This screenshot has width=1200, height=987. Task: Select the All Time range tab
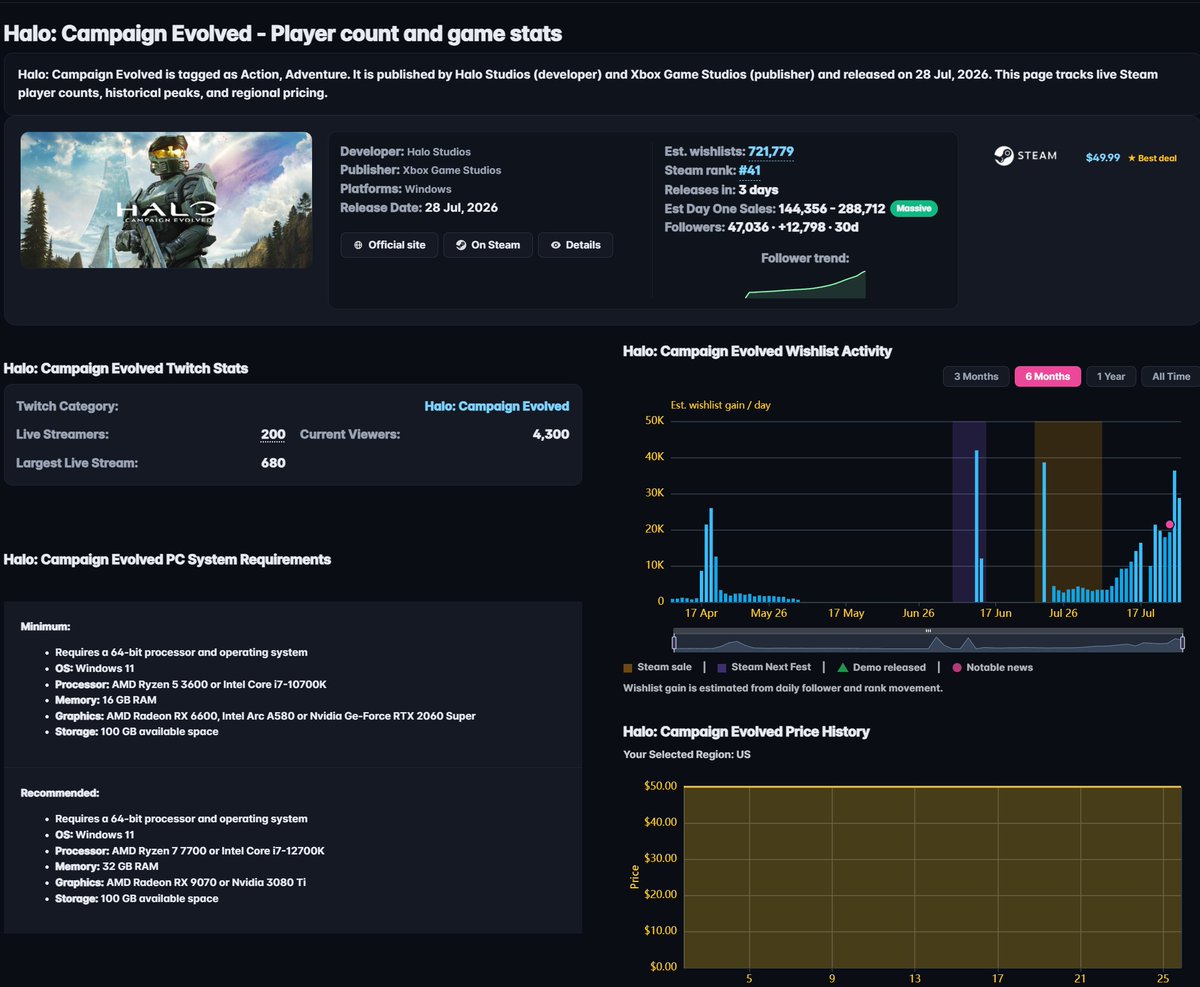pos(1170,376)
